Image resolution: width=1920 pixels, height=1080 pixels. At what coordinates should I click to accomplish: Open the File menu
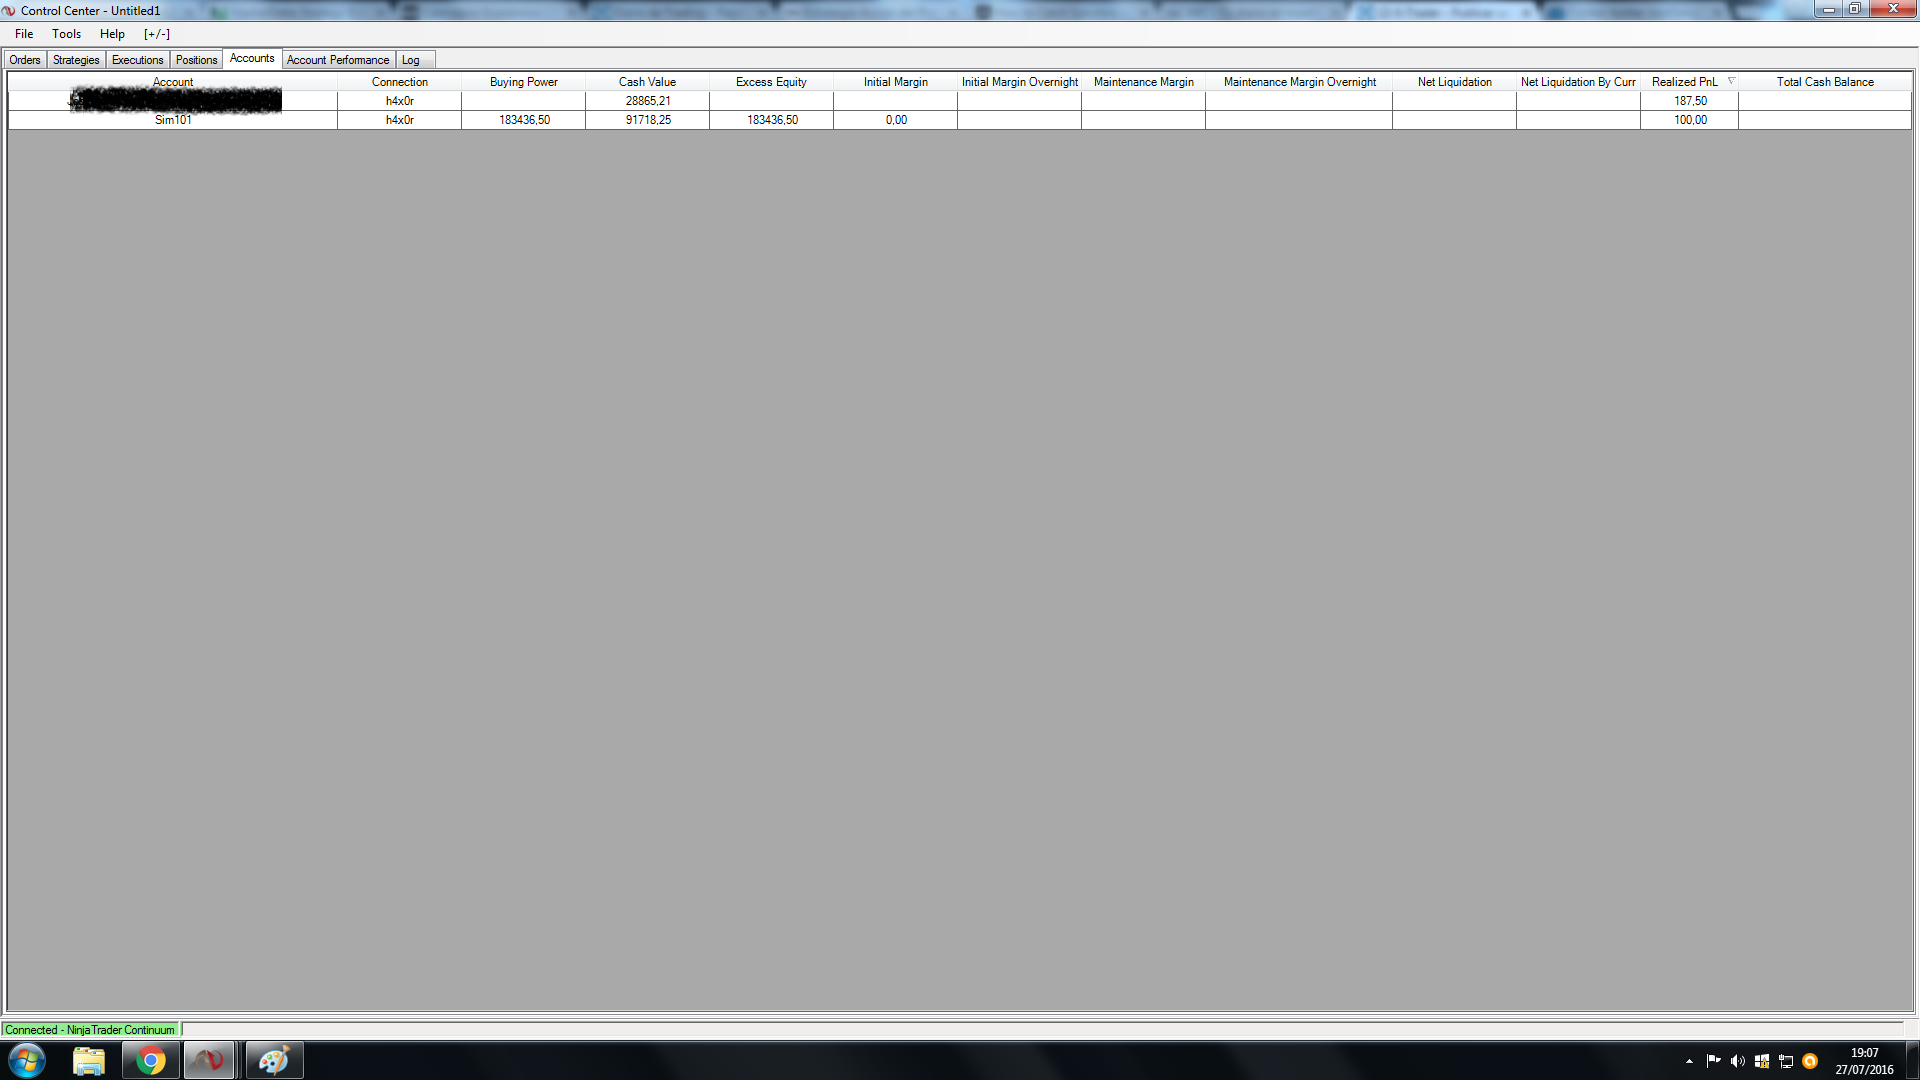pos(24,34)
